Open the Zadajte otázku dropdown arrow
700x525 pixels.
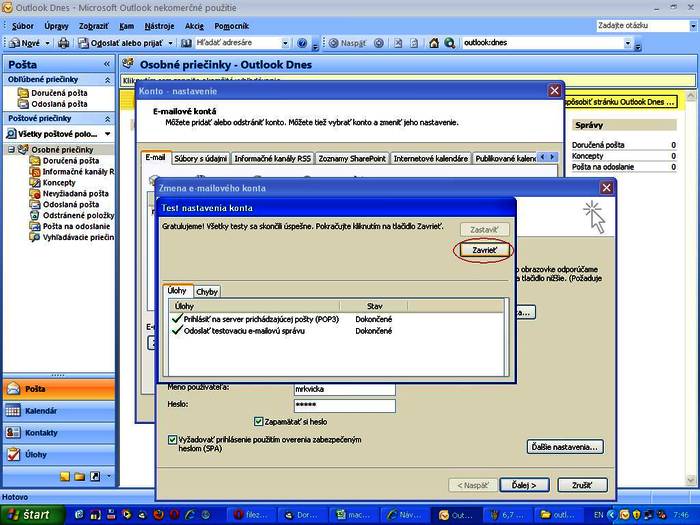click(x=693, y=26)
